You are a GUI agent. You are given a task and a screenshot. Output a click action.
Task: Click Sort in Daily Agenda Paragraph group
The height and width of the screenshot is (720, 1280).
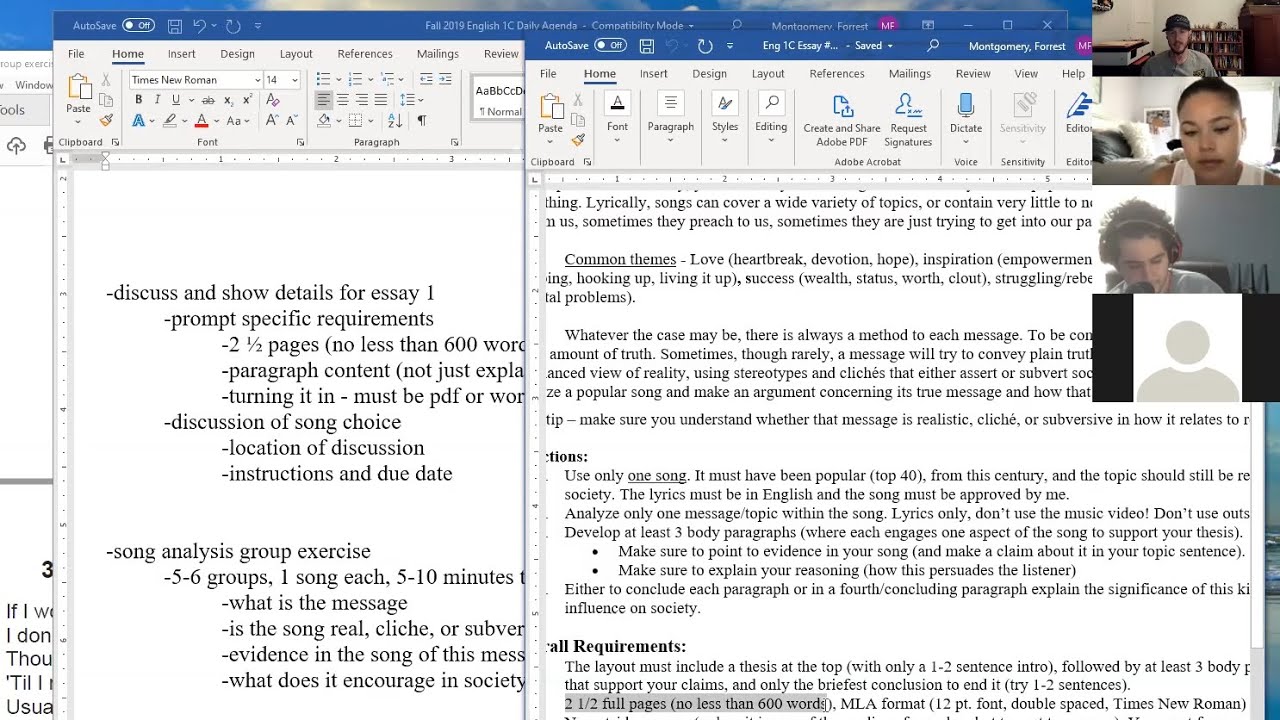click(x=395, y=121)
